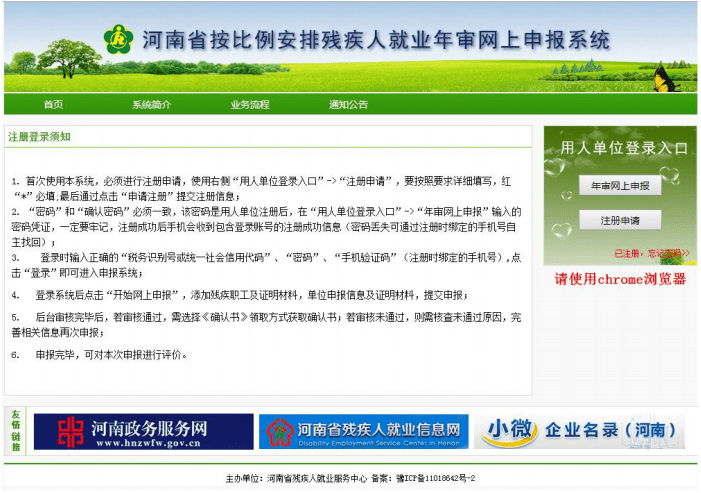Click the site title 河南省按比例安排残疾人就业年审网上申报系统

tap(376, 40)
